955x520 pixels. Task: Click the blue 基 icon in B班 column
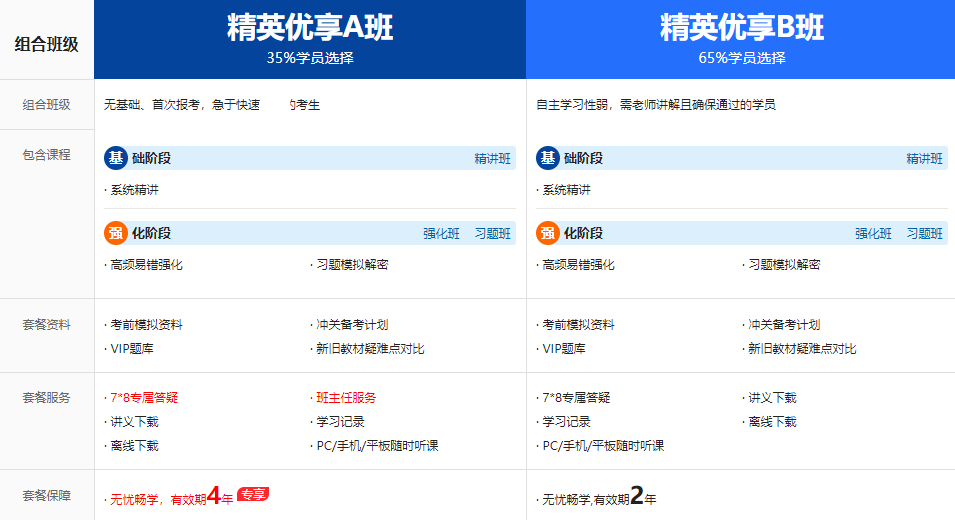[548, 158]
